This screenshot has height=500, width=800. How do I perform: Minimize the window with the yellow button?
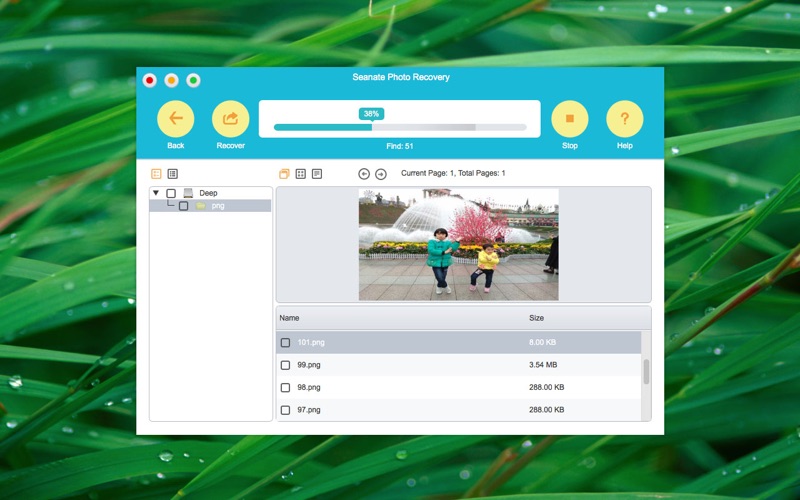pos(171,80)
